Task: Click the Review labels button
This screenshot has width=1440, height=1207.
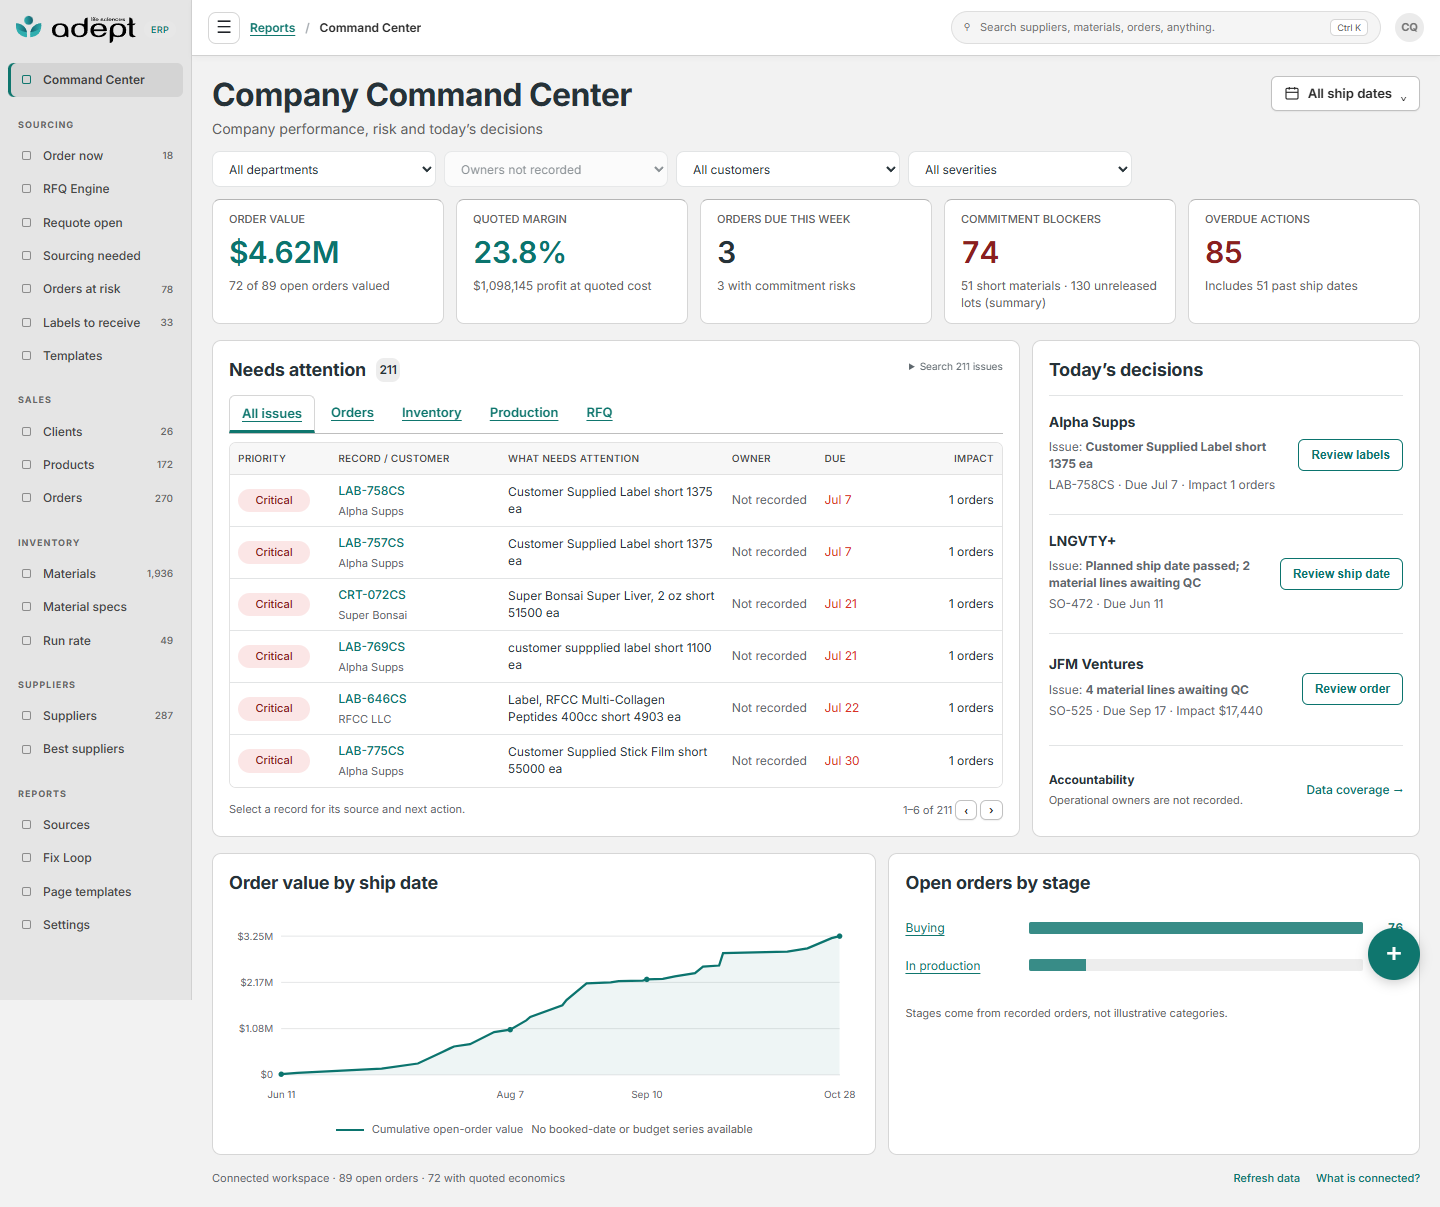Action: pyautogui.click(x=1350, y=455)
